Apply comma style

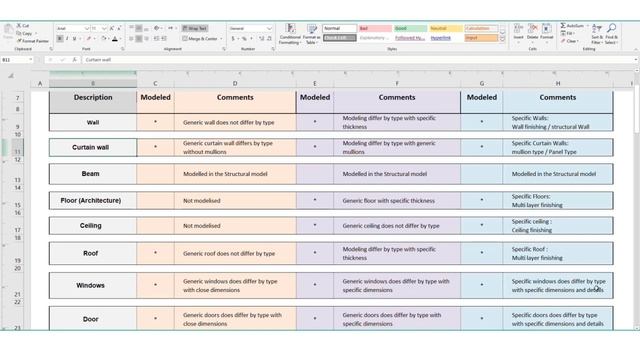click(251, 39)
